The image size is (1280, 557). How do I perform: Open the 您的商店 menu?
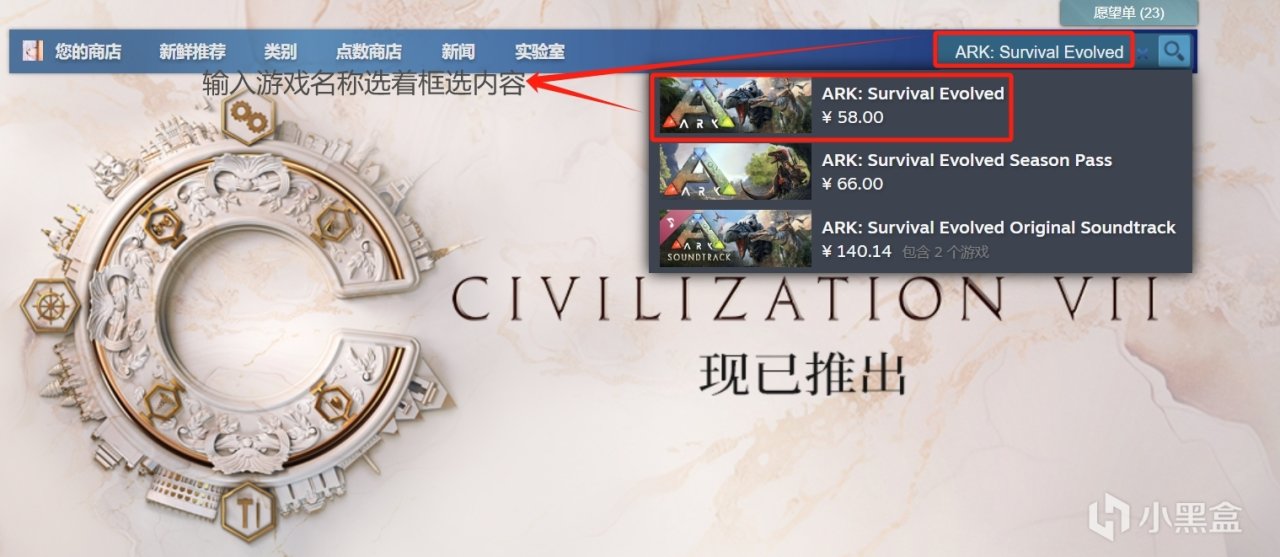point(88,52)
